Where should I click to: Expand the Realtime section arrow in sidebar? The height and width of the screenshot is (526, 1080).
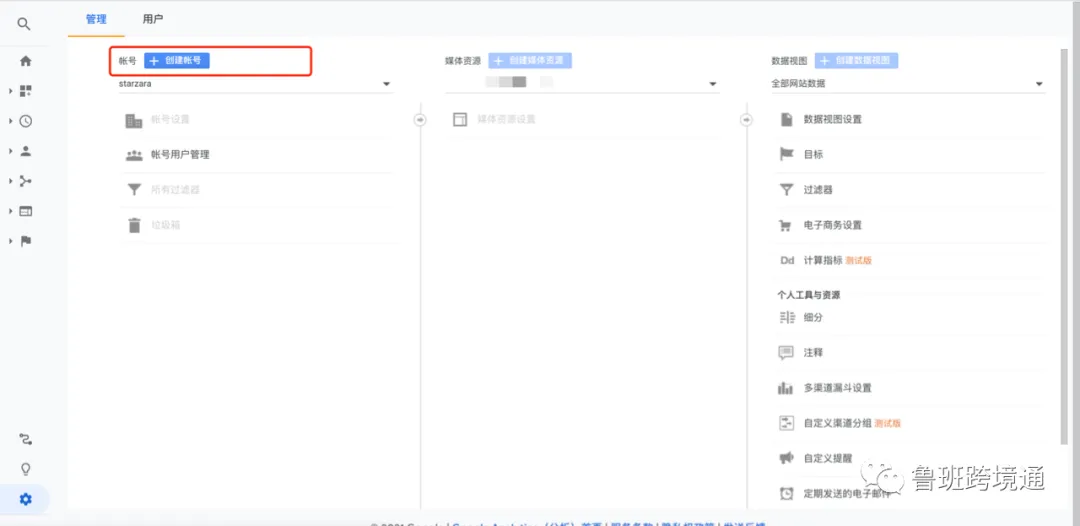point(11,121)
